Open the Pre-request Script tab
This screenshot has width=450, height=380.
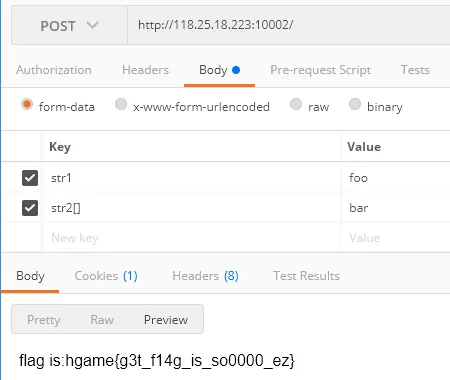tap(321, 70)
